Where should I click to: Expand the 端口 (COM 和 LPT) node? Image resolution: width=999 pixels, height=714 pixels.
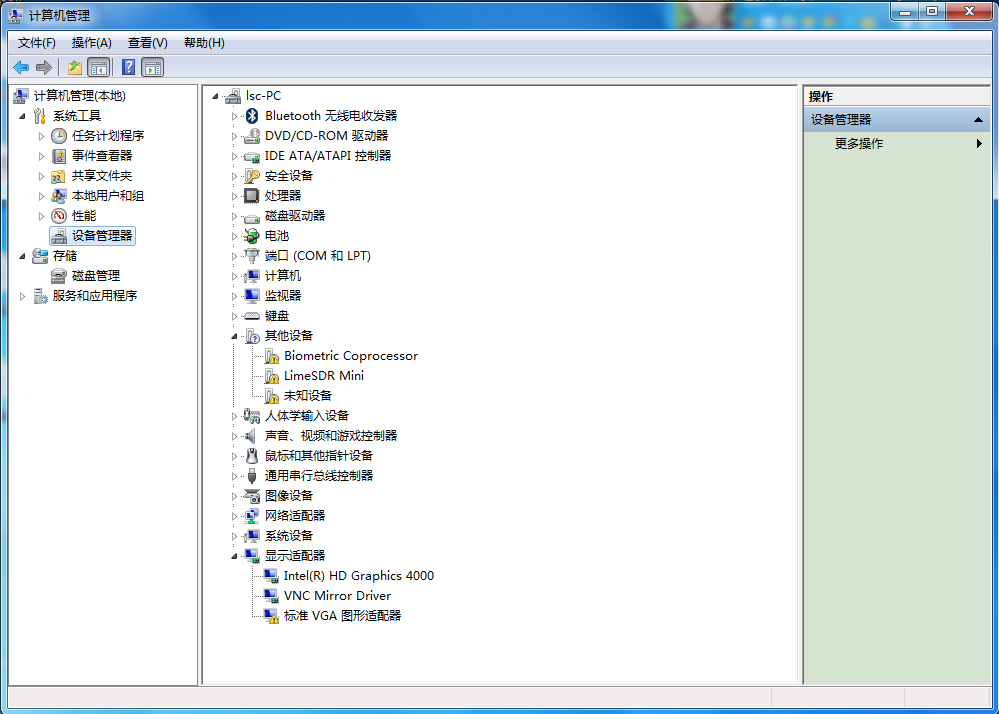click(234, 257)
